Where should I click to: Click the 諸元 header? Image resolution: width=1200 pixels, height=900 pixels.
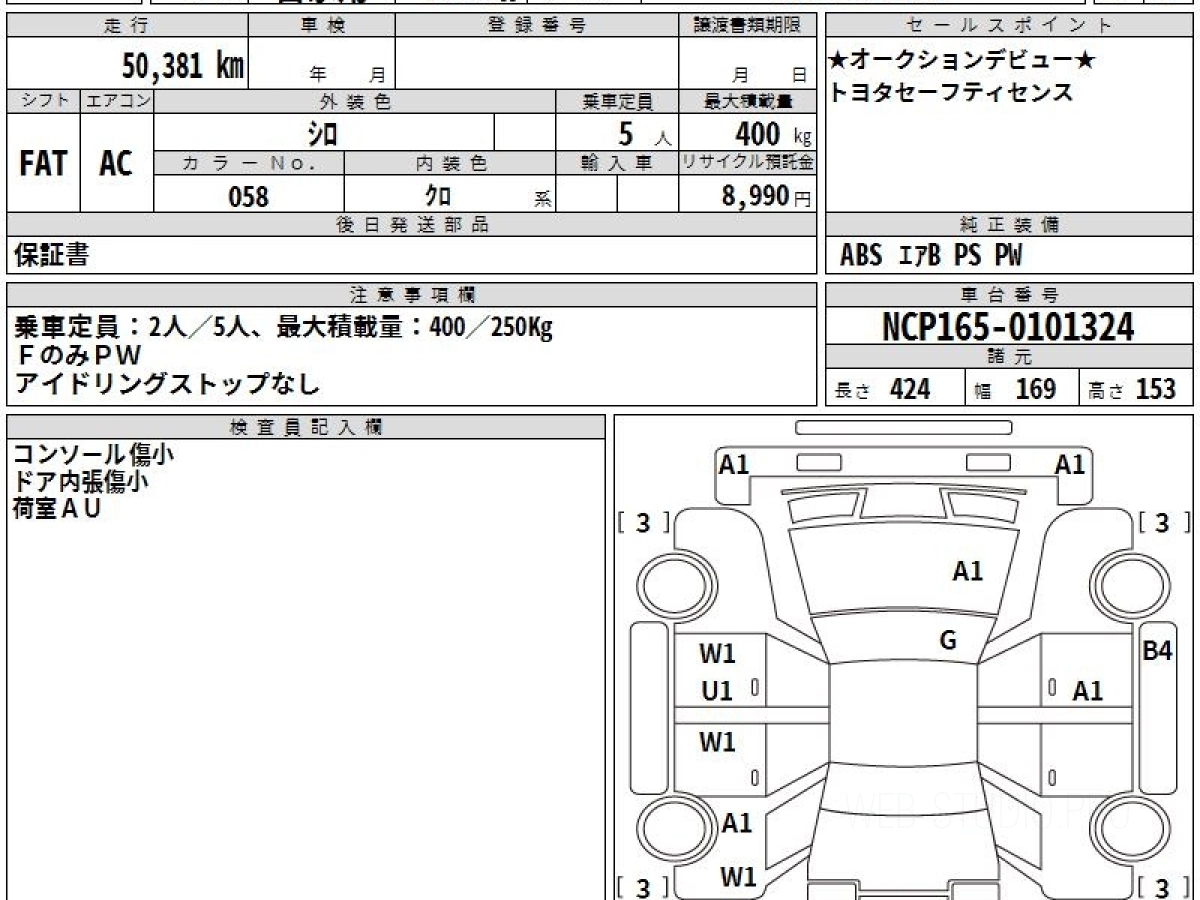(x=1009, y=357)
